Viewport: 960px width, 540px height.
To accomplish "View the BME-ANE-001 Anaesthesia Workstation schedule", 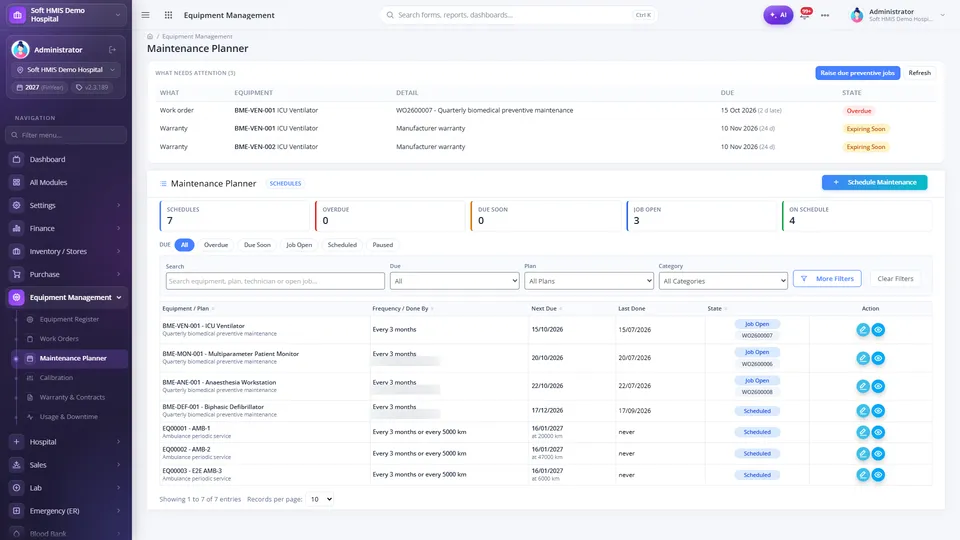I will pos(878,386).
